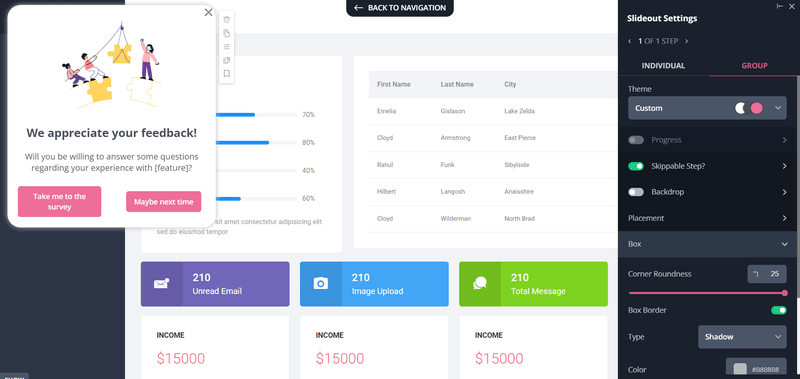Delete the slideout using the trash icon

(x=227, y=19)
